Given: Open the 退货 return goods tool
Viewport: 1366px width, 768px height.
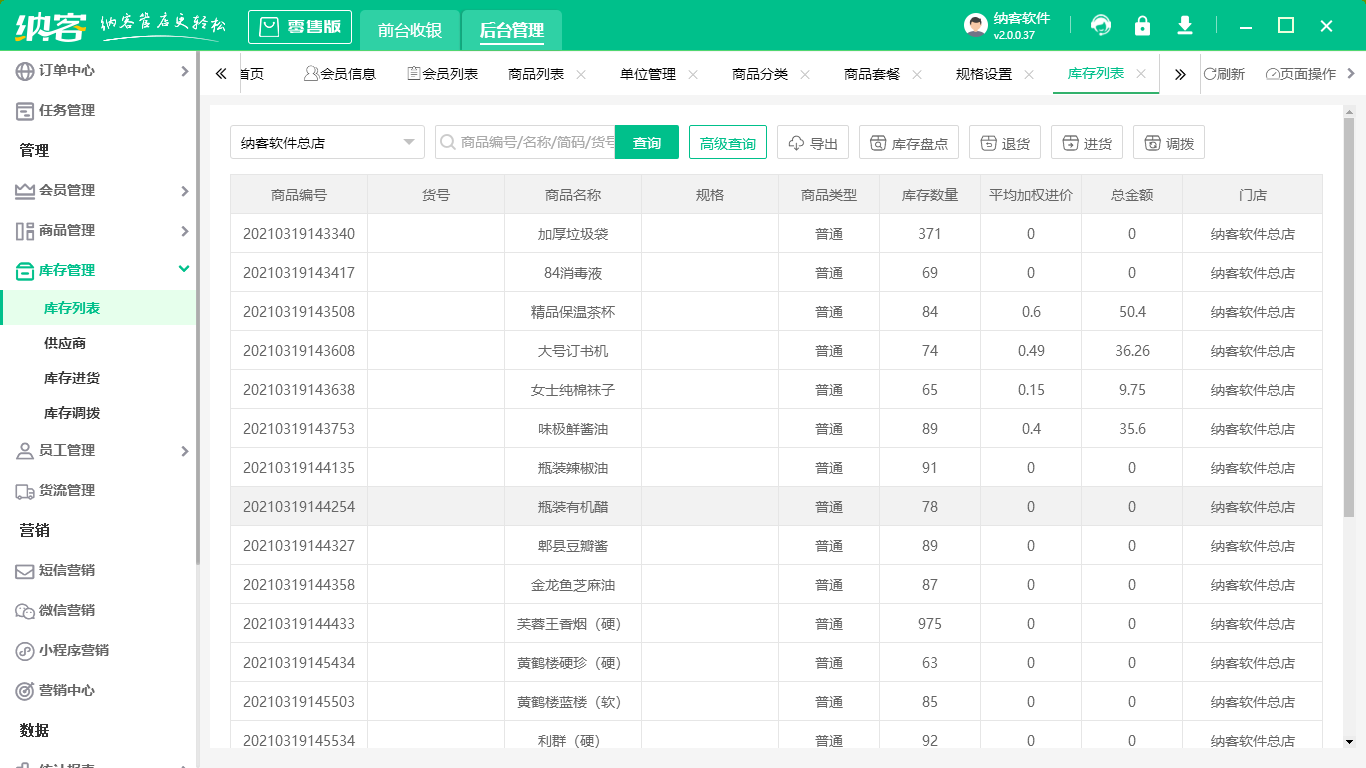Looking at the screenshot, I should (1004, 141).
